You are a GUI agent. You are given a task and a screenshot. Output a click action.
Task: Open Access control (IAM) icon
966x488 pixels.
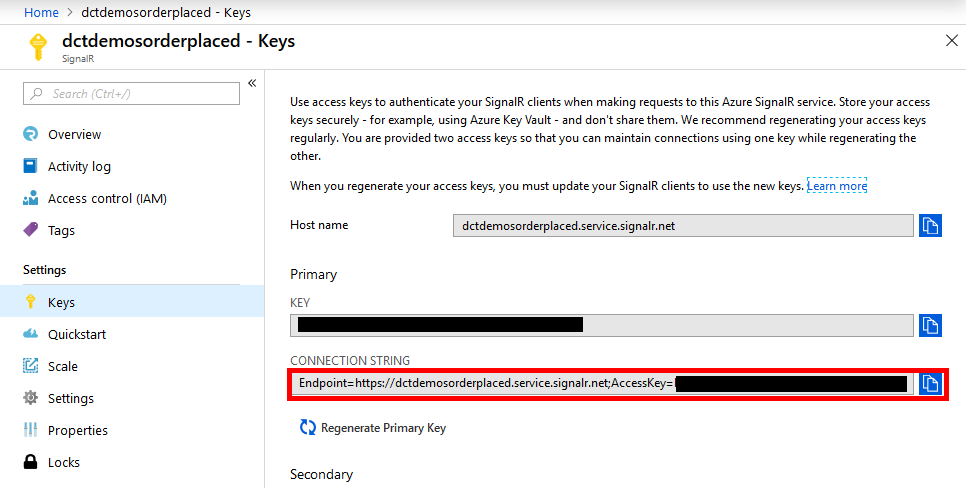[x=30, y=198]
